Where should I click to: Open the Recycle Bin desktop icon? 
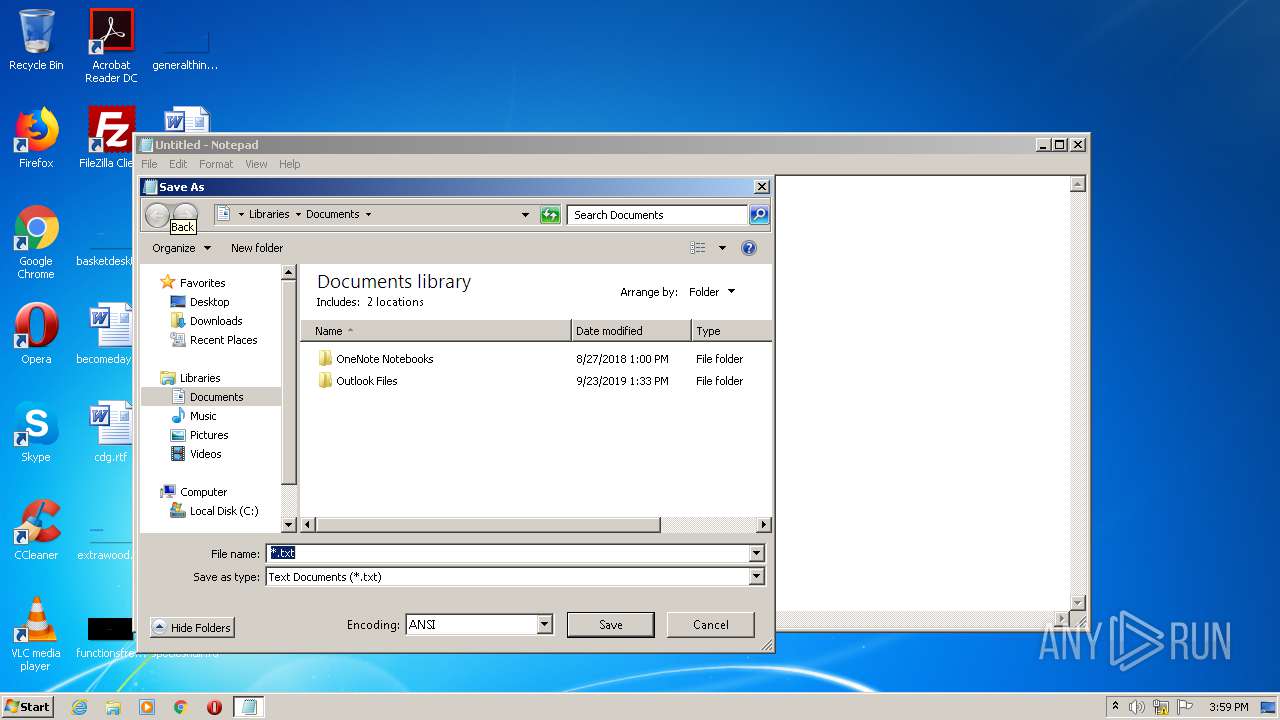[36, 40]
